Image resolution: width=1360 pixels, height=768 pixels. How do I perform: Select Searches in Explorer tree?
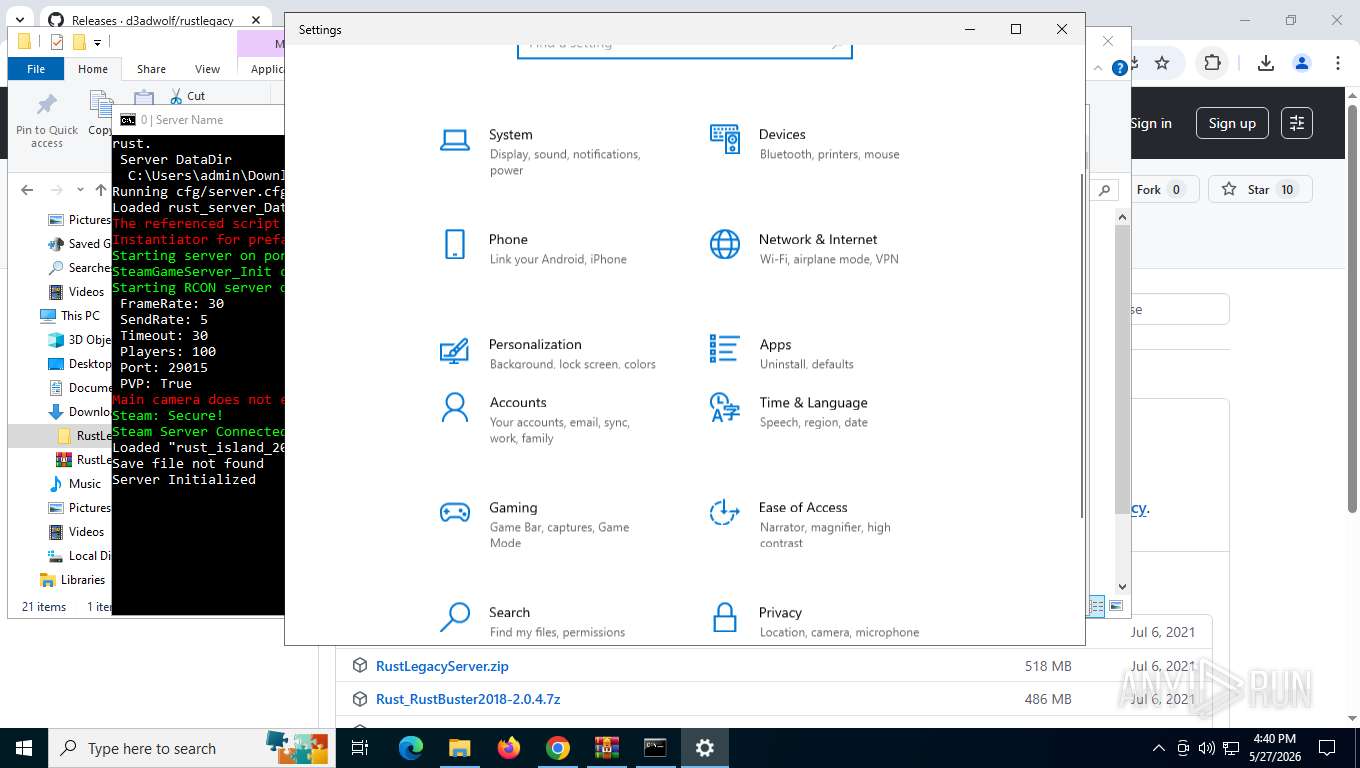(x=79, y=267)
